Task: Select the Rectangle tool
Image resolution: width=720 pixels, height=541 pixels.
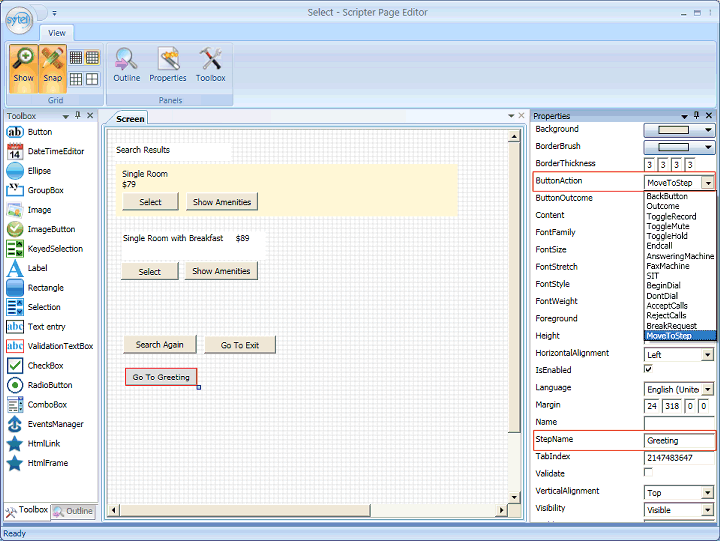Action: tap(35, 287)
